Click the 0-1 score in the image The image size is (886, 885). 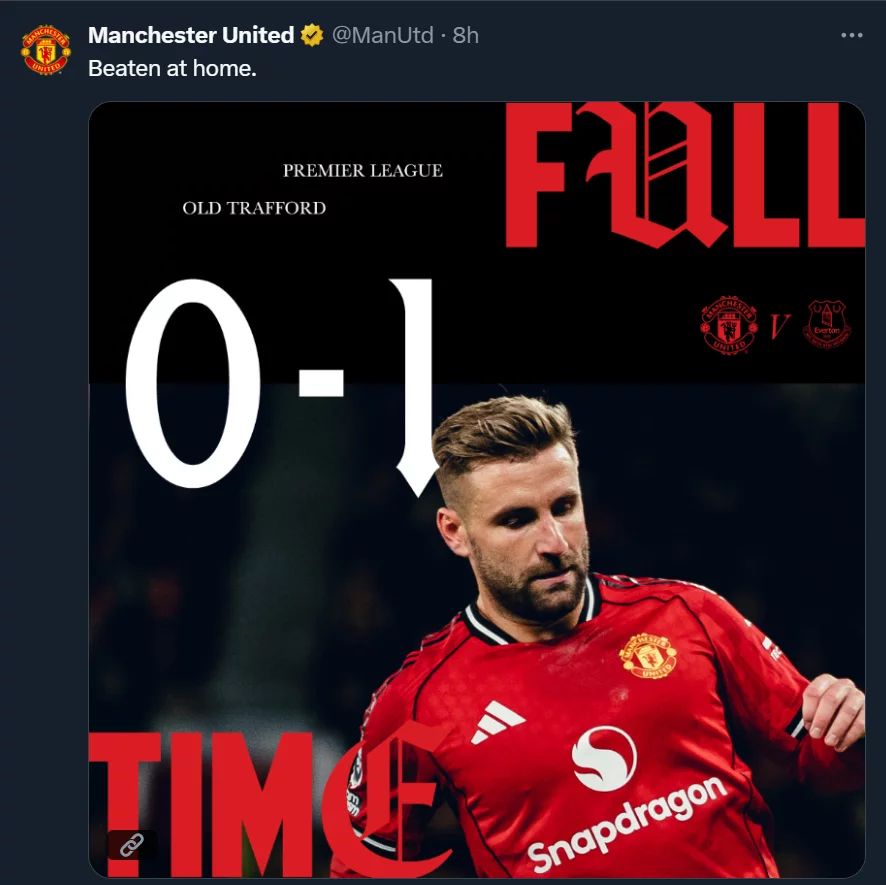pyautogui.click(x=282, y=385)
